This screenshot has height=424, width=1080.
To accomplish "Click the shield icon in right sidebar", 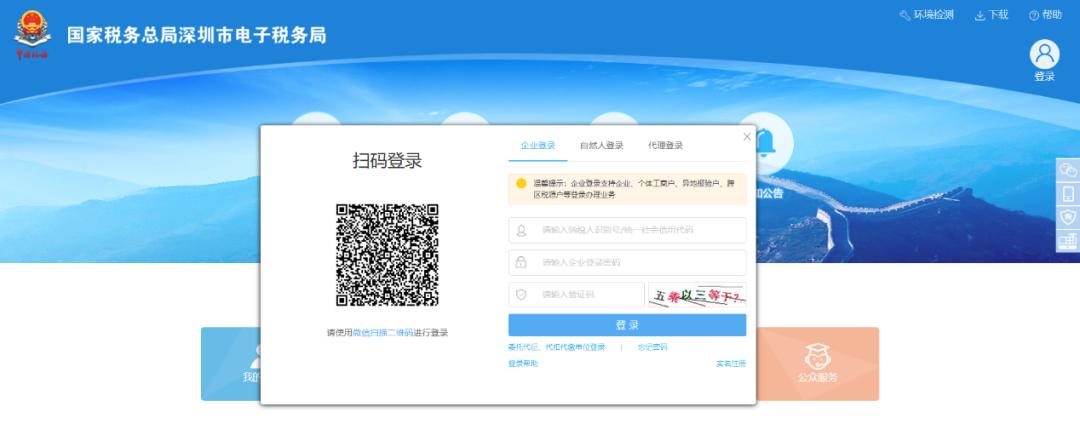I will click(1068, 217).
